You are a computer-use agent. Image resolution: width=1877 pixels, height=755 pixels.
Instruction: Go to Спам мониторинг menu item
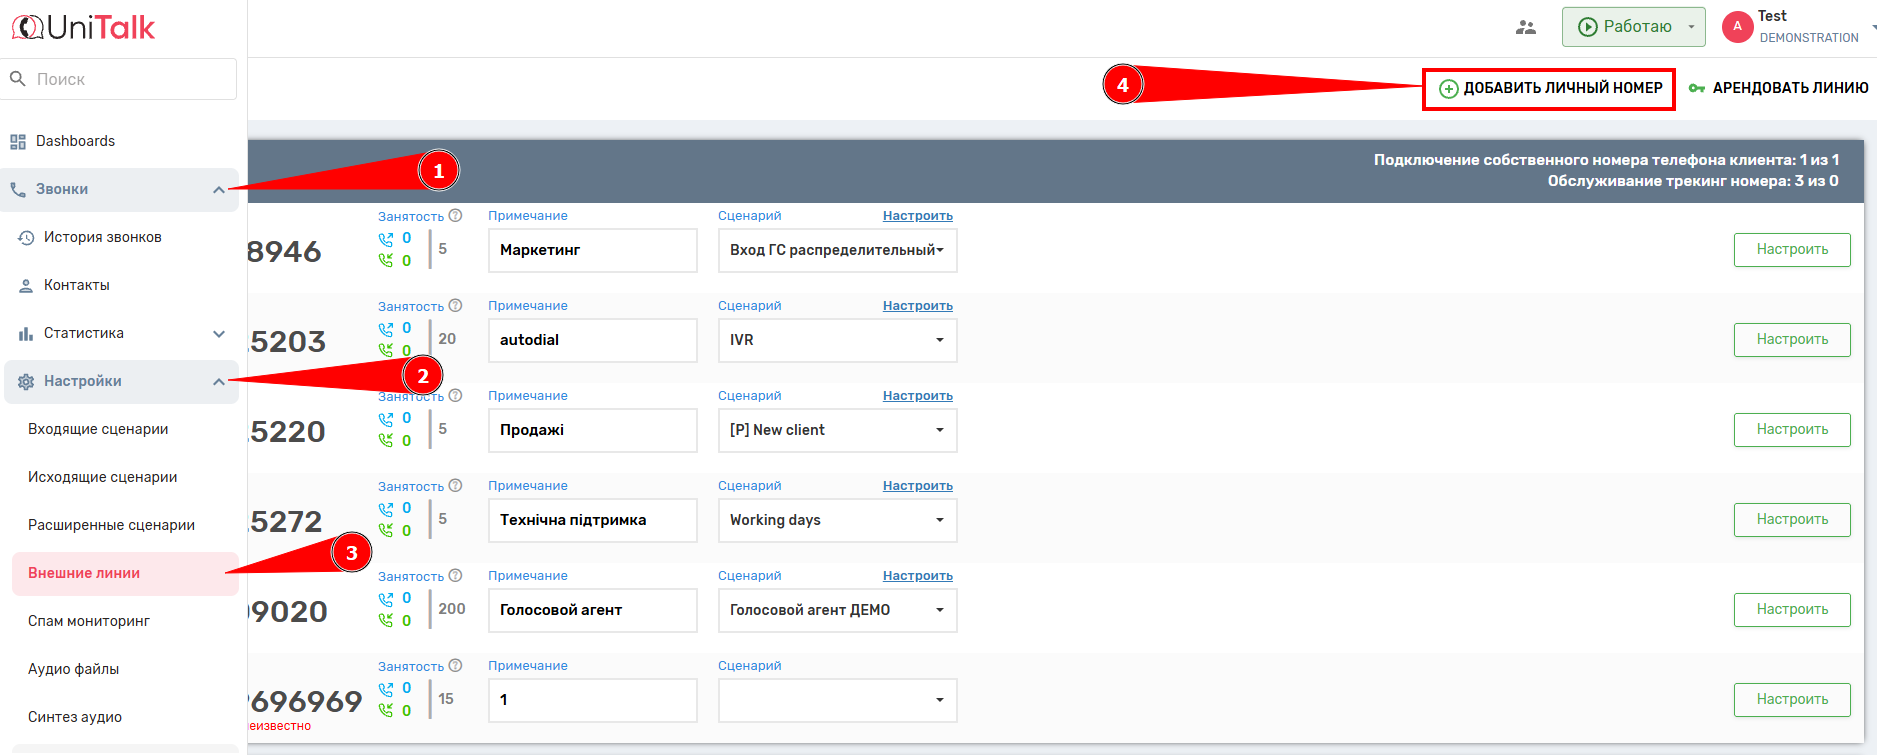[89, 621]
